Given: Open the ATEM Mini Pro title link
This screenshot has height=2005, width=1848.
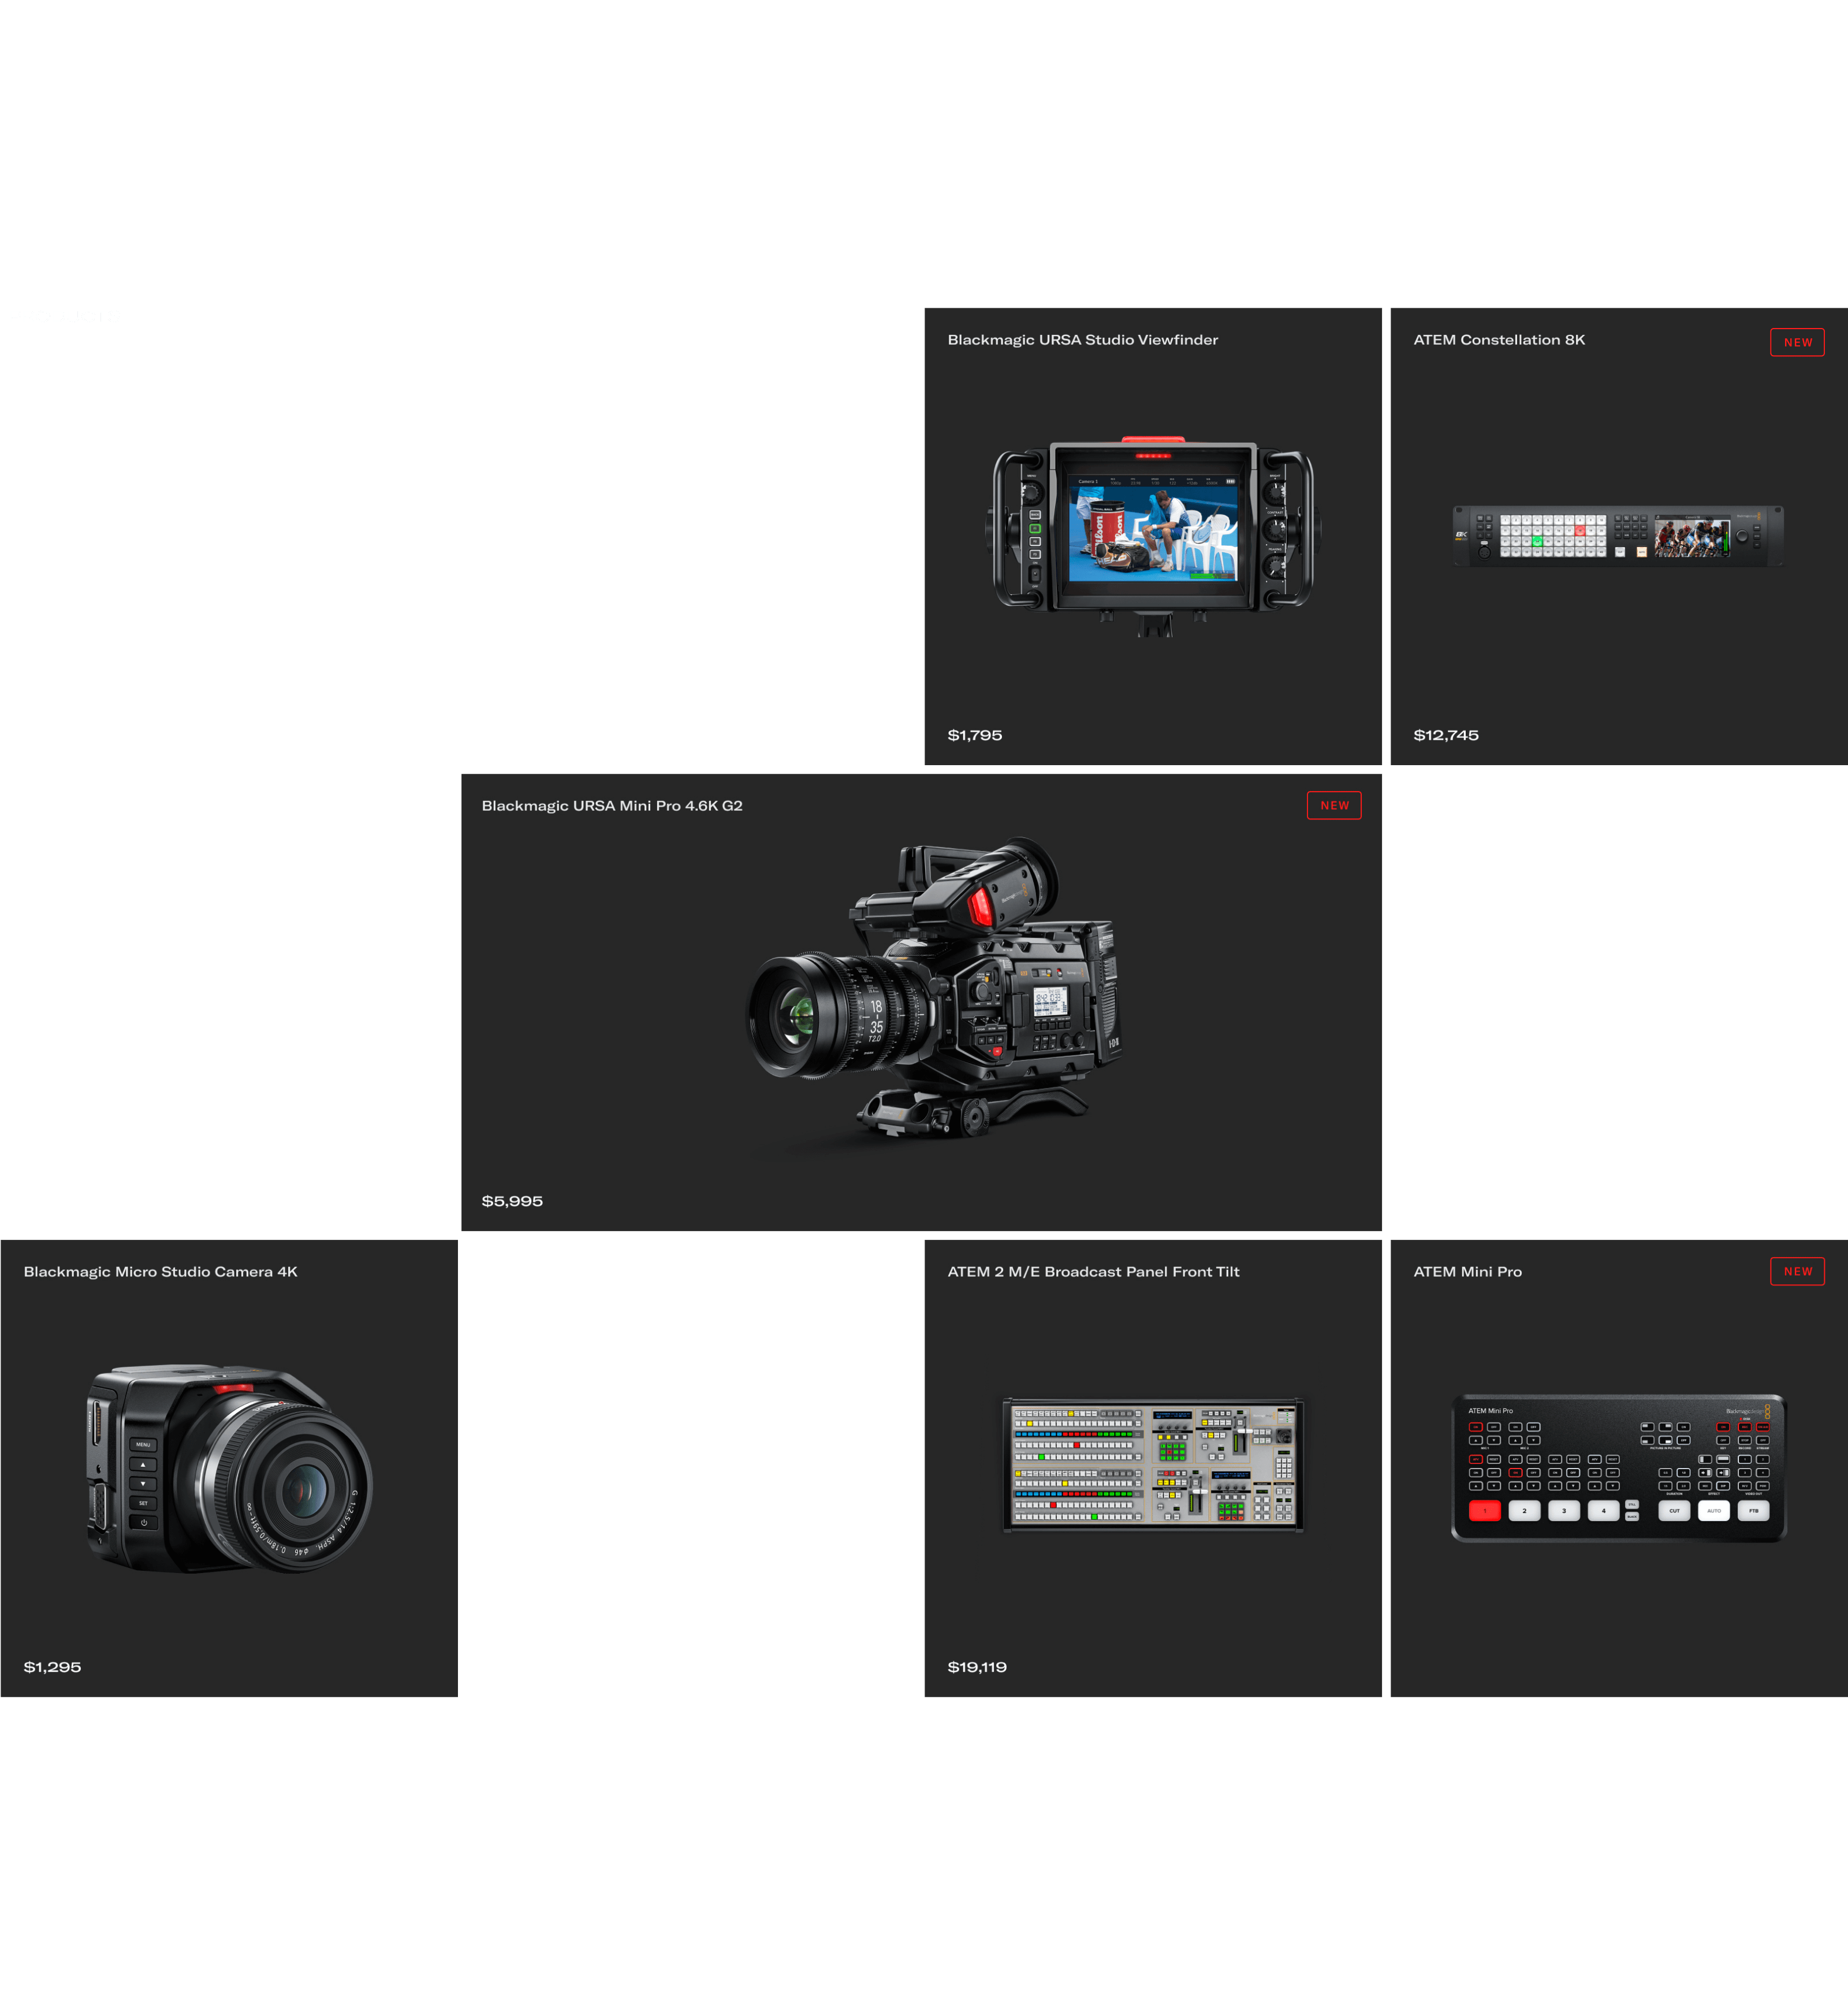Looking at the screenshot, I should tap(1467, 1272).
